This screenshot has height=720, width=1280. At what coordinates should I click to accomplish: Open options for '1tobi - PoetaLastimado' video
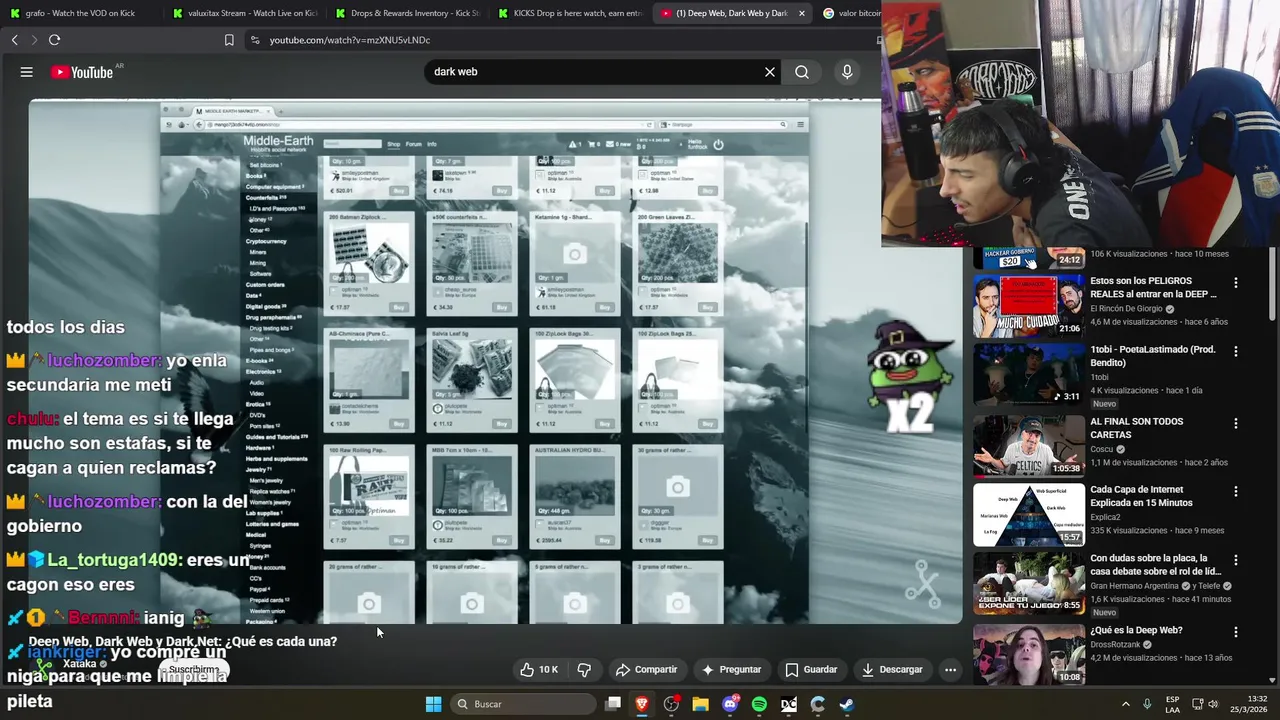tap(1236, 351)
